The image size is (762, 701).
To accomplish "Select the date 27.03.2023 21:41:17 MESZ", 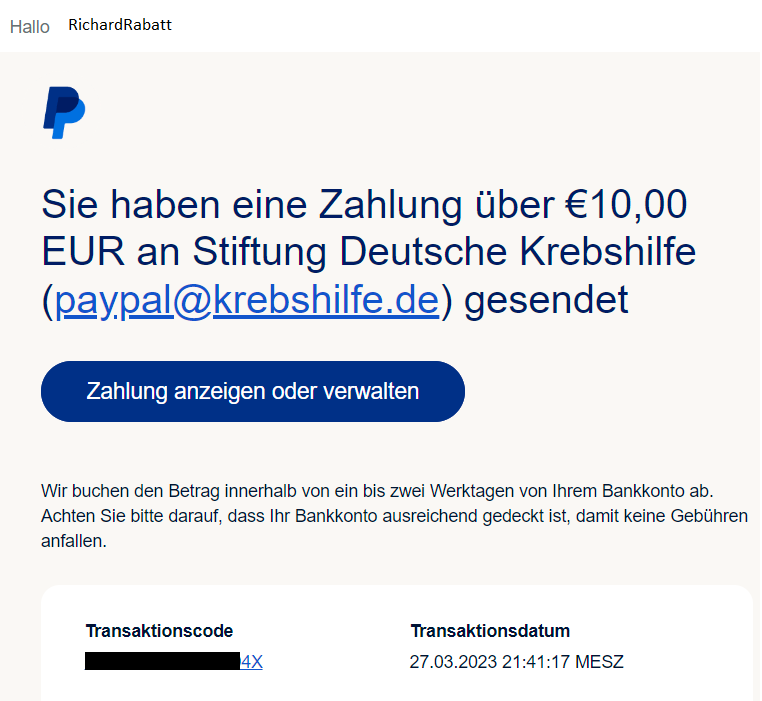I will 516,661.
